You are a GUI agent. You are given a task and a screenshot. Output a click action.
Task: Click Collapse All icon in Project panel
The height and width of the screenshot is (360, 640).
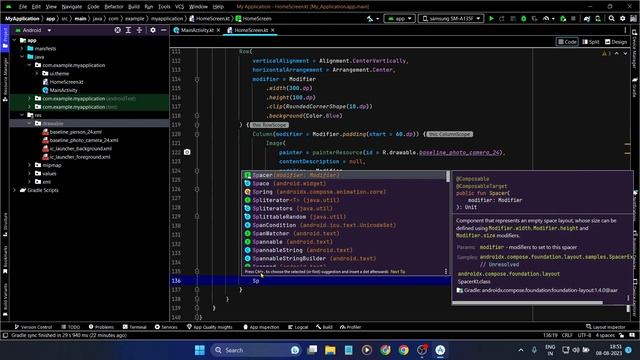pyautogui.click(x=139, y=30)
